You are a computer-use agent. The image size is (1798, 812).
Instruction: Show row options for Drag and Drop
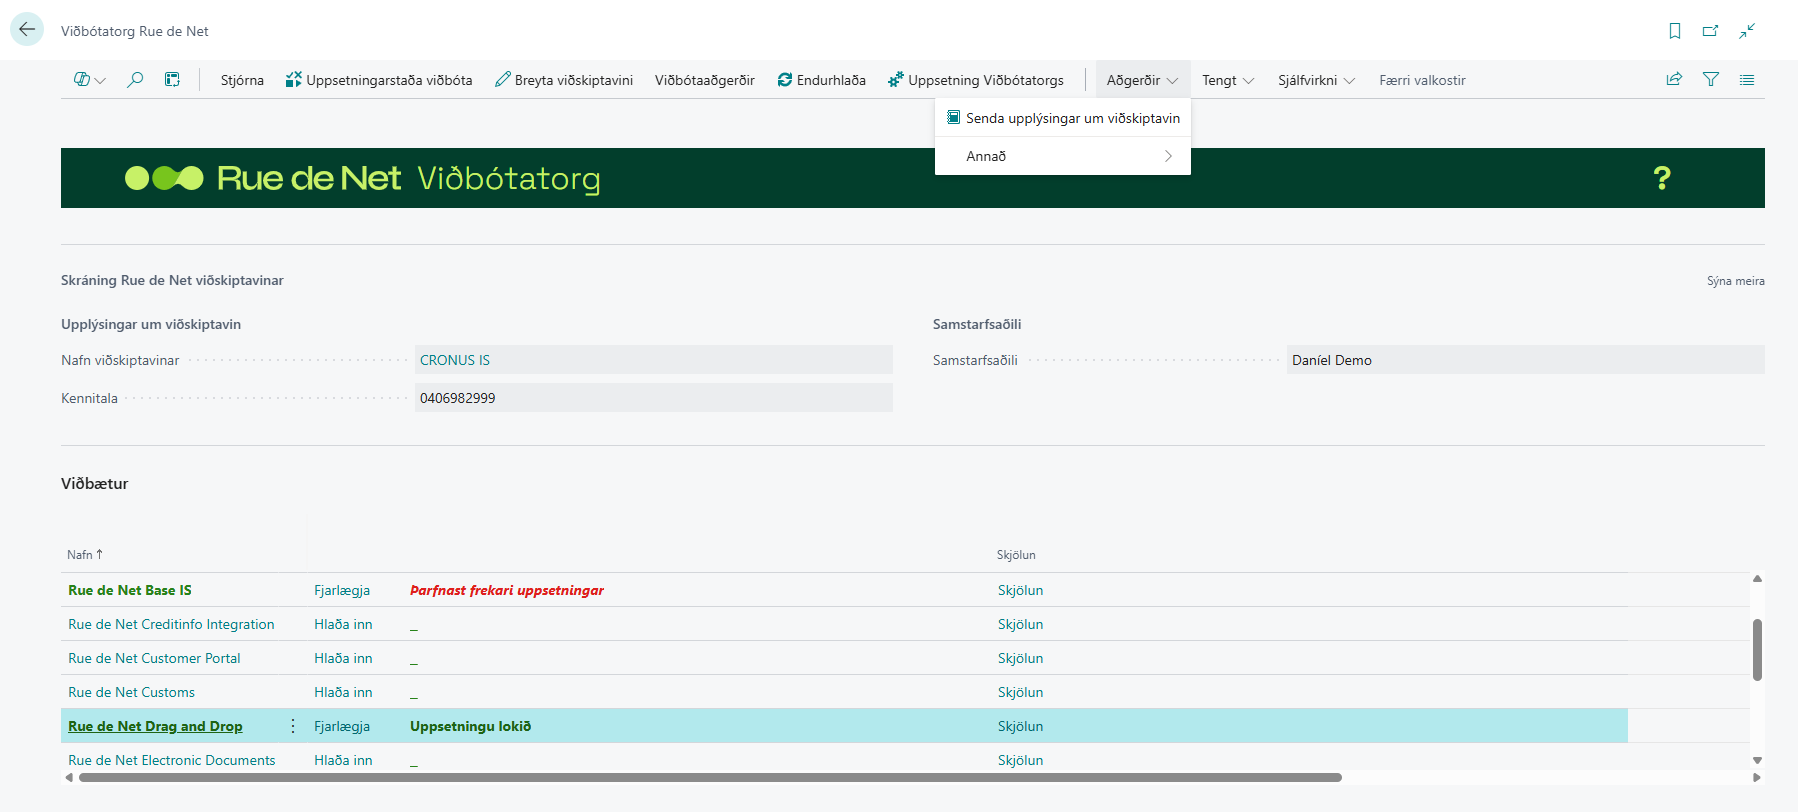(x=292, y=726)
